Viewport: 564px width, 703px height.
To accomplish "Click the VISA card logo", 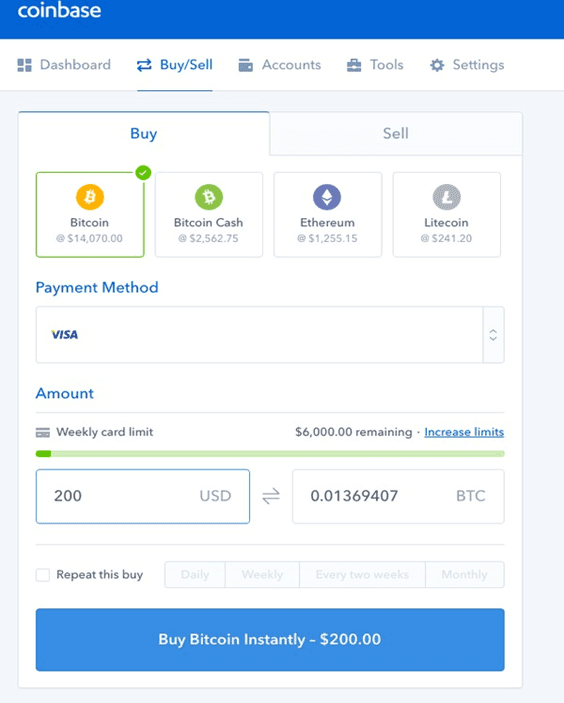I will [65, 334].
